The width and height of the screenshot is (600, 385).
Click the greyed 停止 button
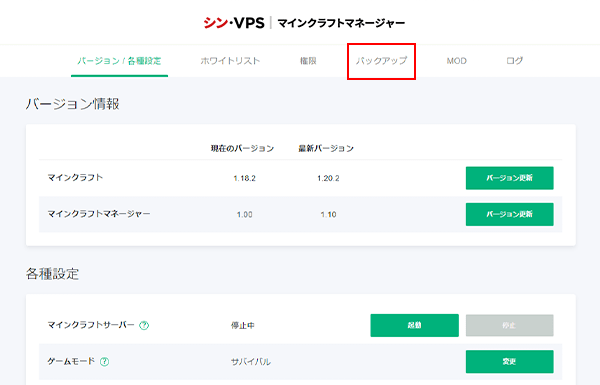click(509, 325)
